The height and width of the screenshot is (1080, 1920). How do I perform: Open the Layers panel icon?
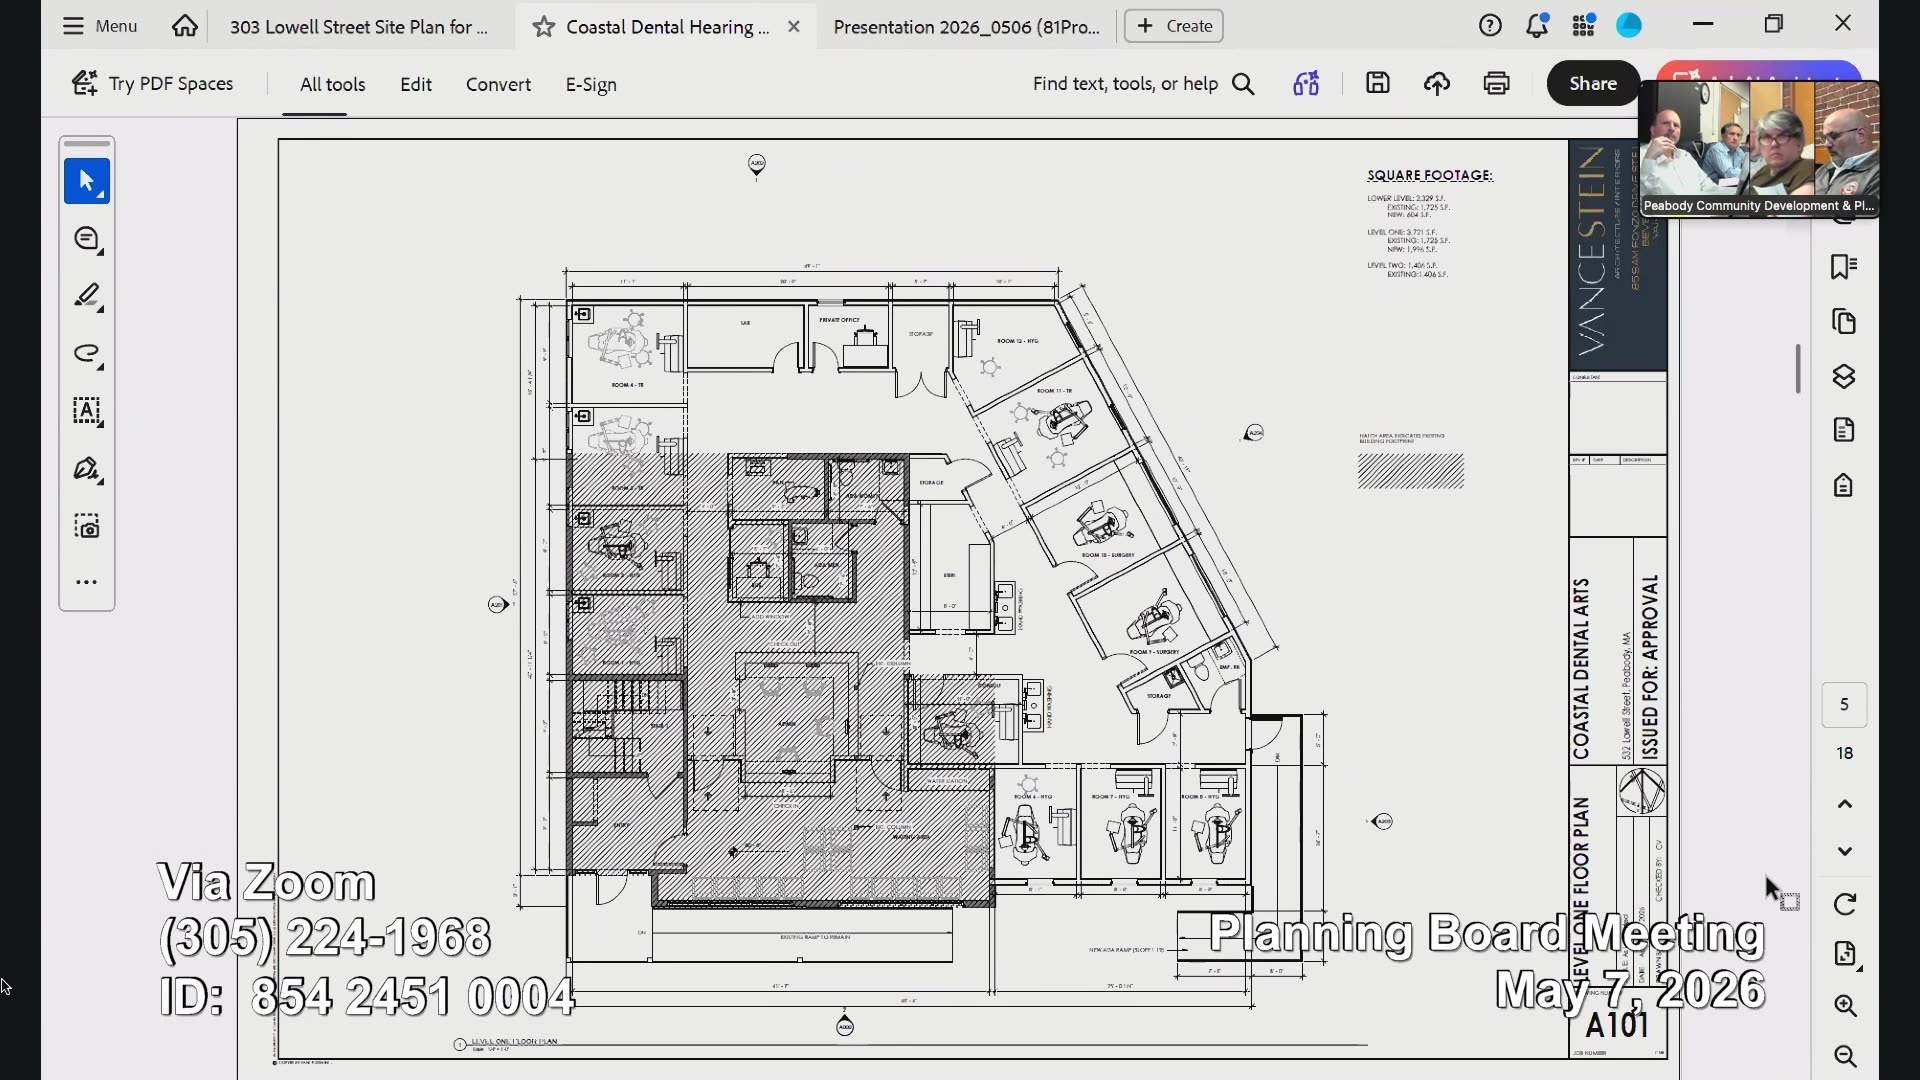click(x=1844, y=377)
